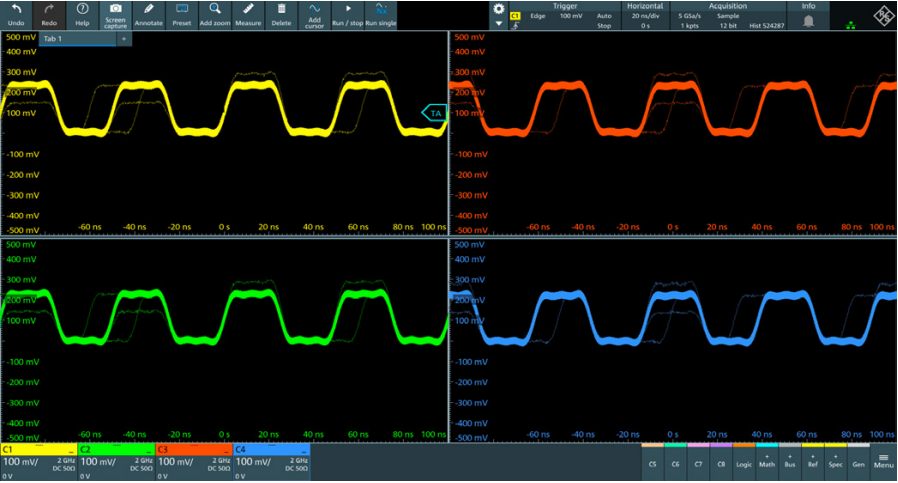The image size is (898, 483).
Task: Enable channel C6
Action: point(675,462)
